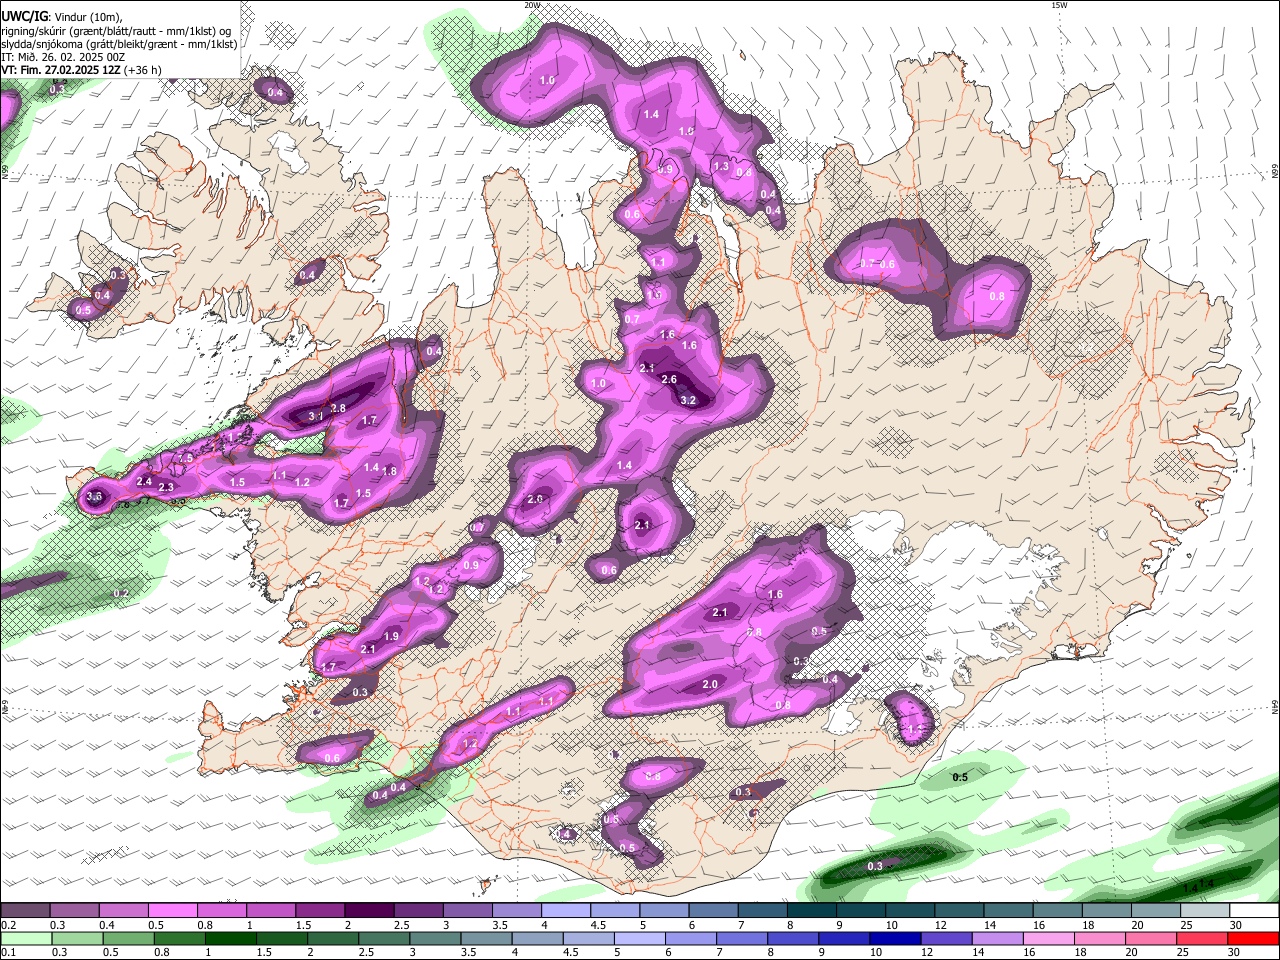Select the palest green 0.1–0.3 swatch in lower legend
This screenshot has height=960, width=1280.
(x=25, y=938)
